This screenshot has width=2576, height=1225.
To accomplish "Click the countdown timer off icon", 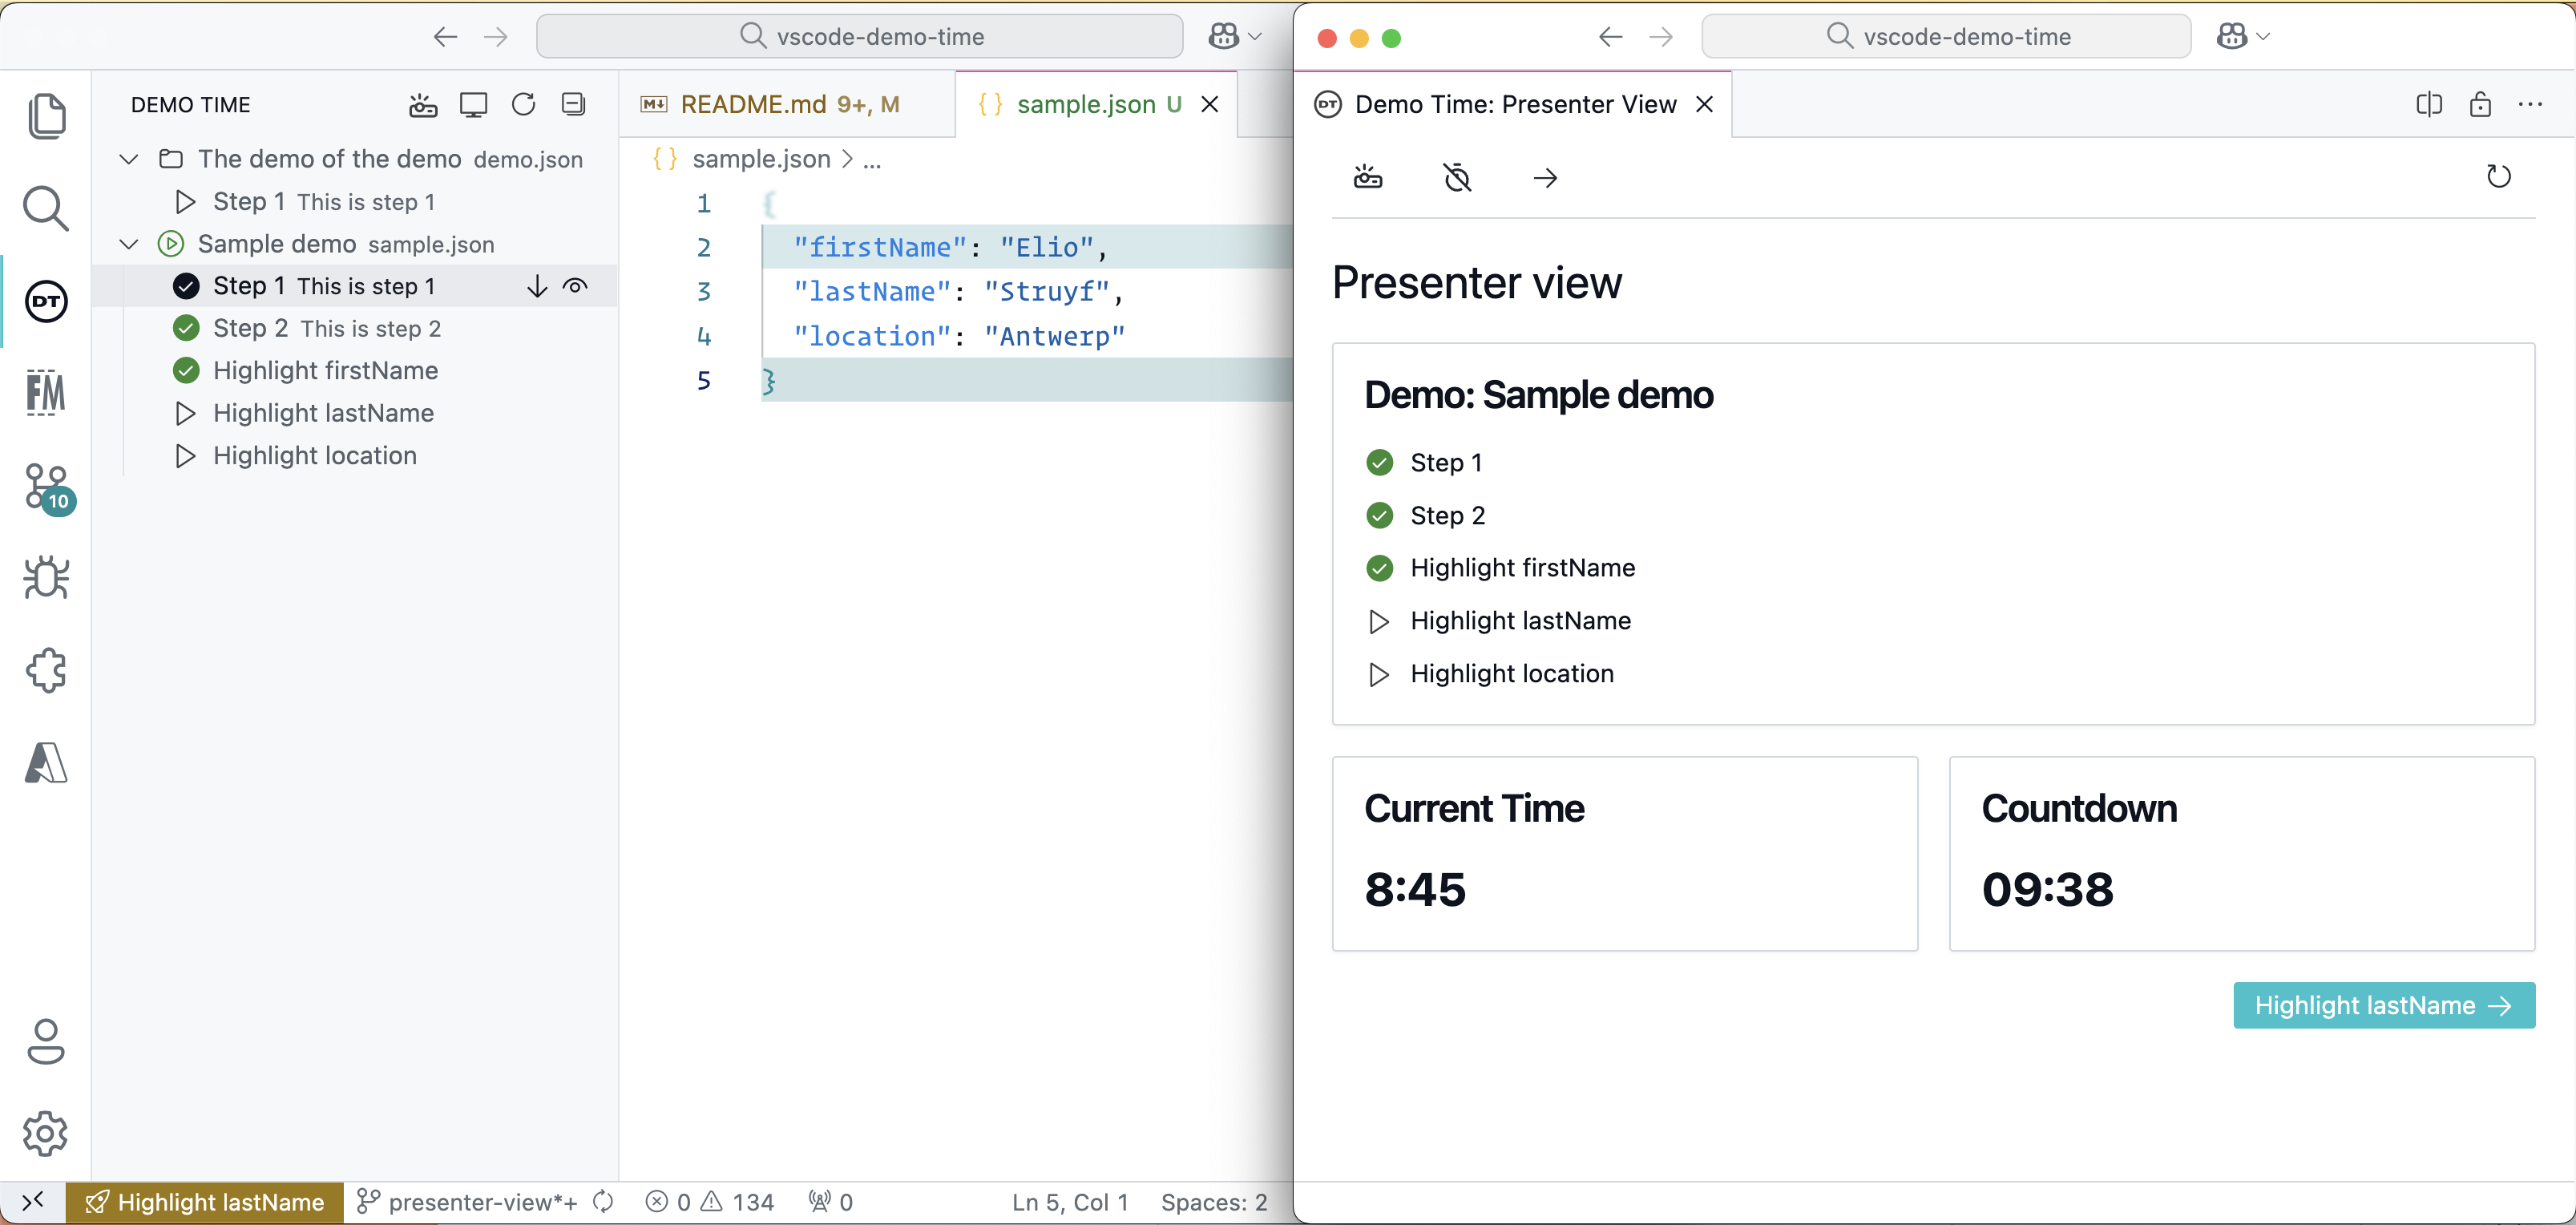I will tap(1457, 178).
